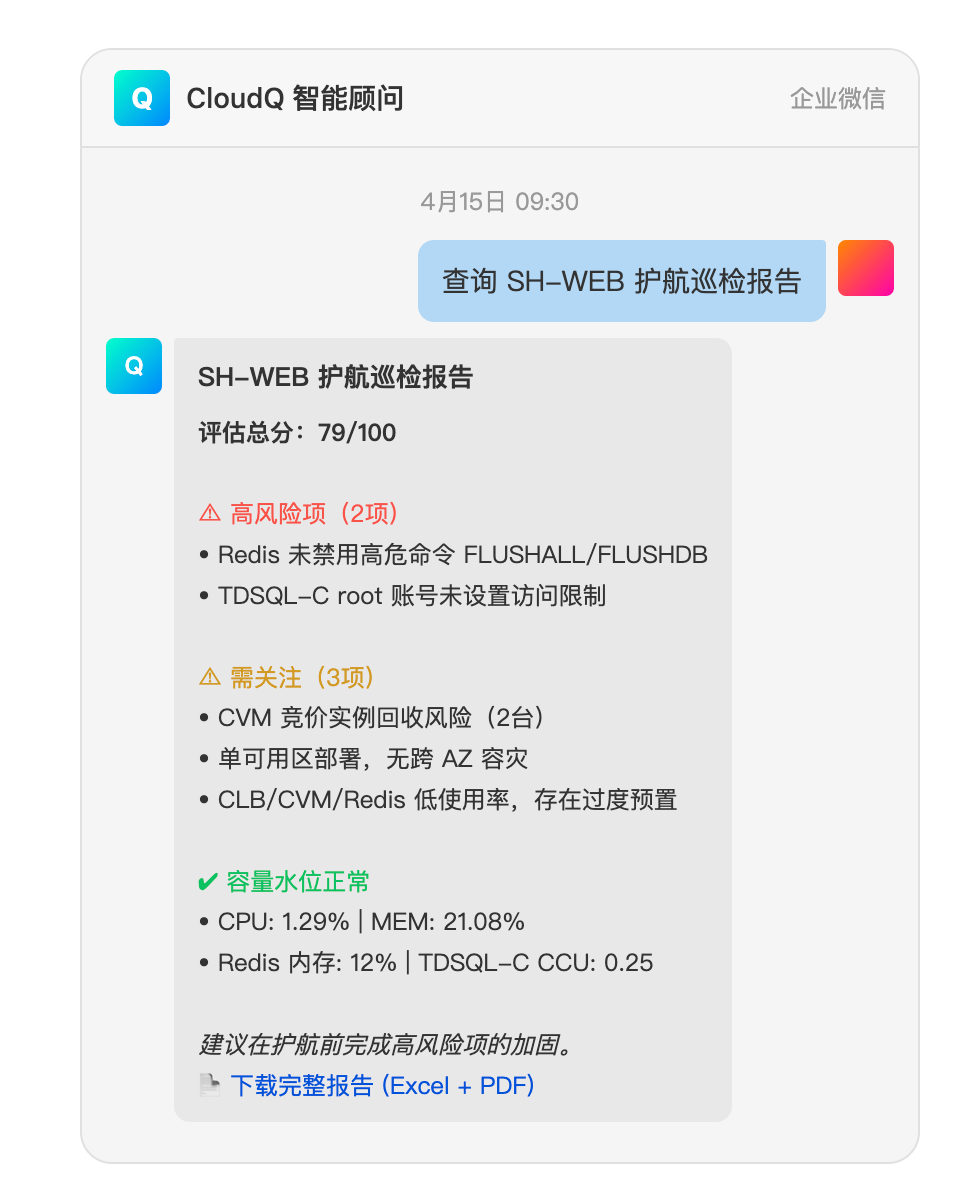Screen dimensions: 978x1186
Task: Click the SH-WEB 护航巡检报告 card title
Action: [x=336, y=377]
